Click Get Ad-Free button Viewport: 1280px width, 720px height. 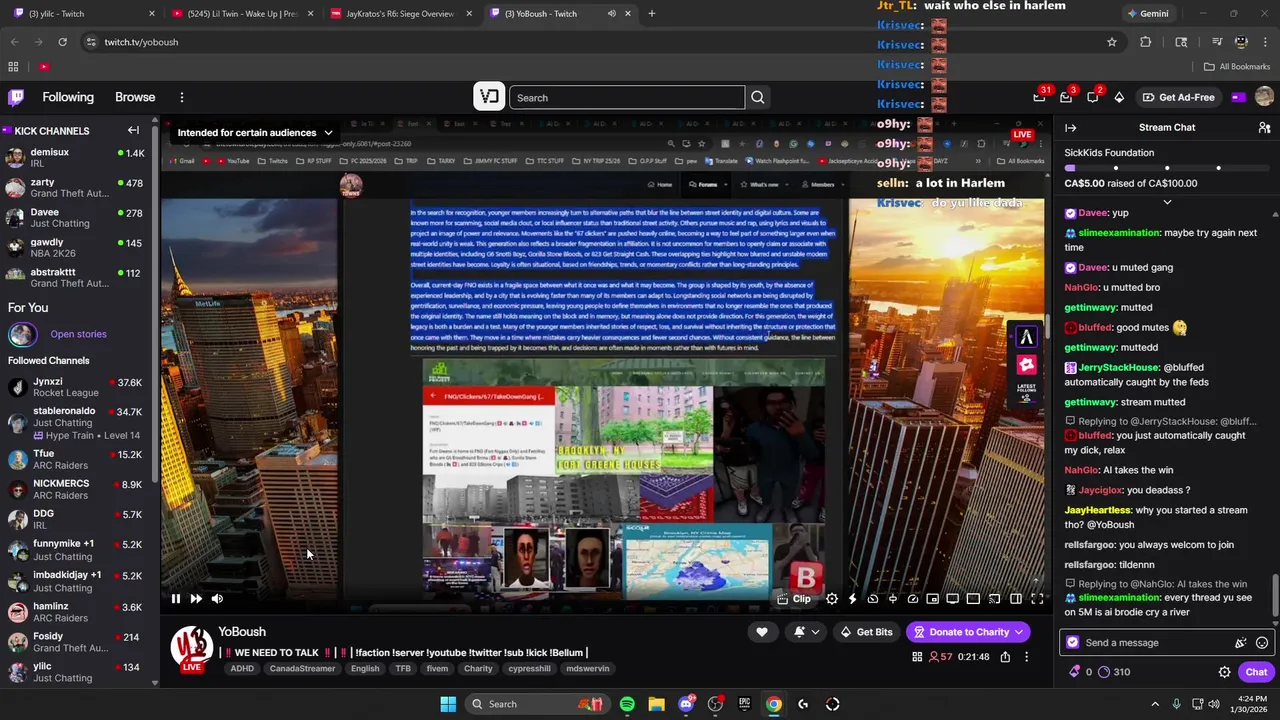pos(1178,97)
